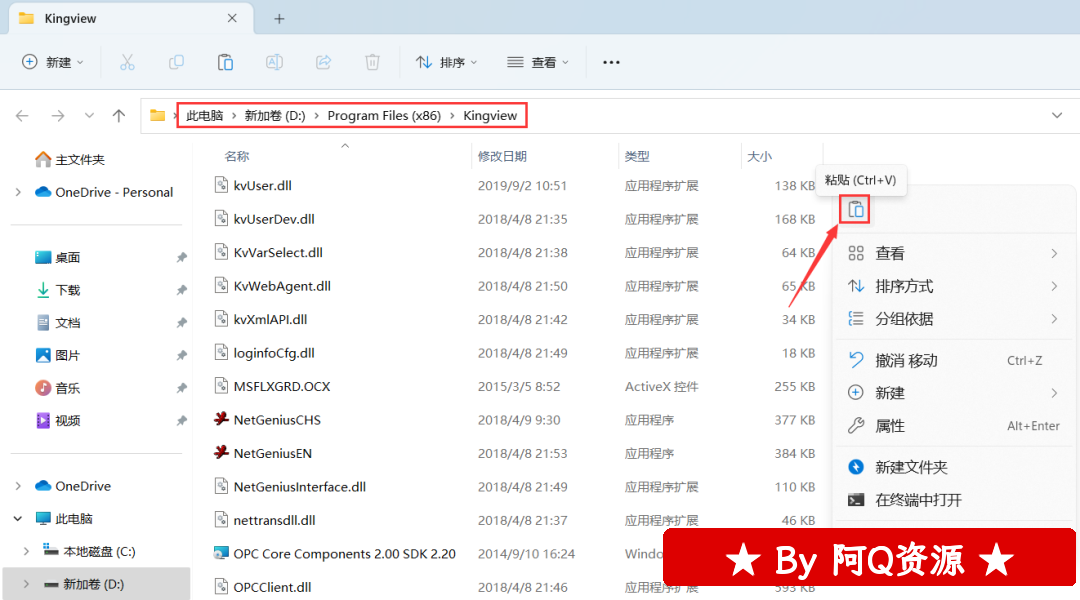This screenshot has width=1080, height=600.
Task: Click the Copy icon in toolbar
Action: coord(176,63)
